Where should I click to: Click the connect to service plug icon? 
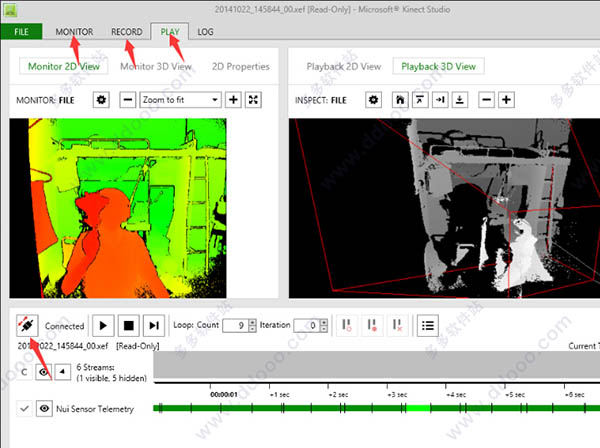27,326
